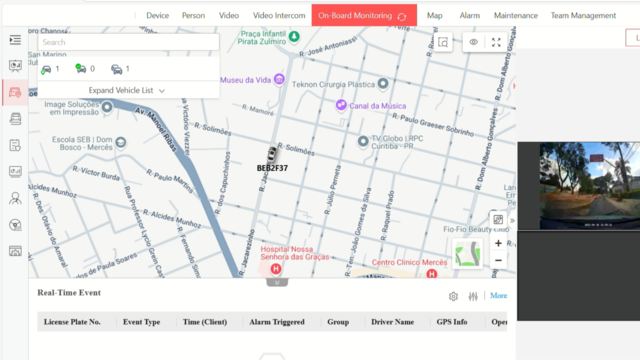Click Museu da Vida map marker

point(279,79)
